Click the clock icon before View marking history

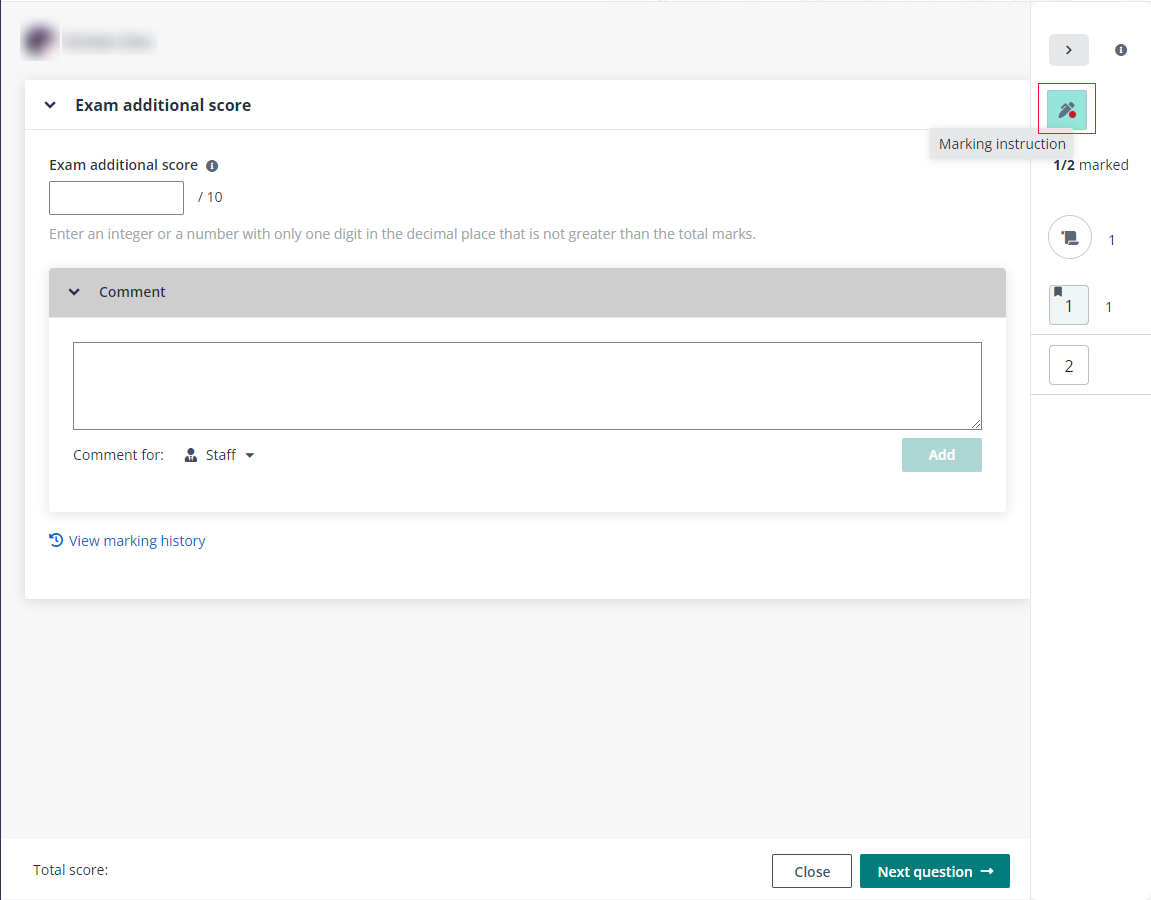pos(56,540)
